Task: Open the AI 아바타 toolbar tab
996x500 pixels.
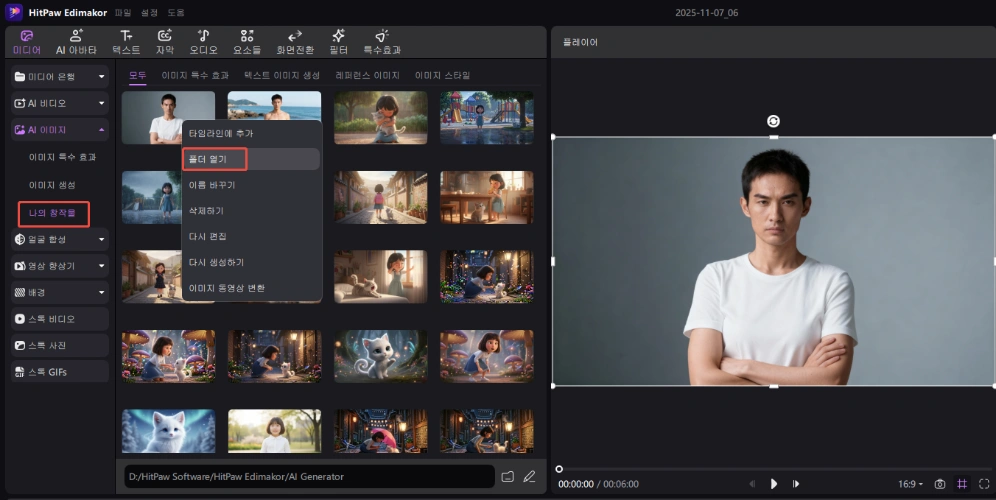Action: (75, 41)
